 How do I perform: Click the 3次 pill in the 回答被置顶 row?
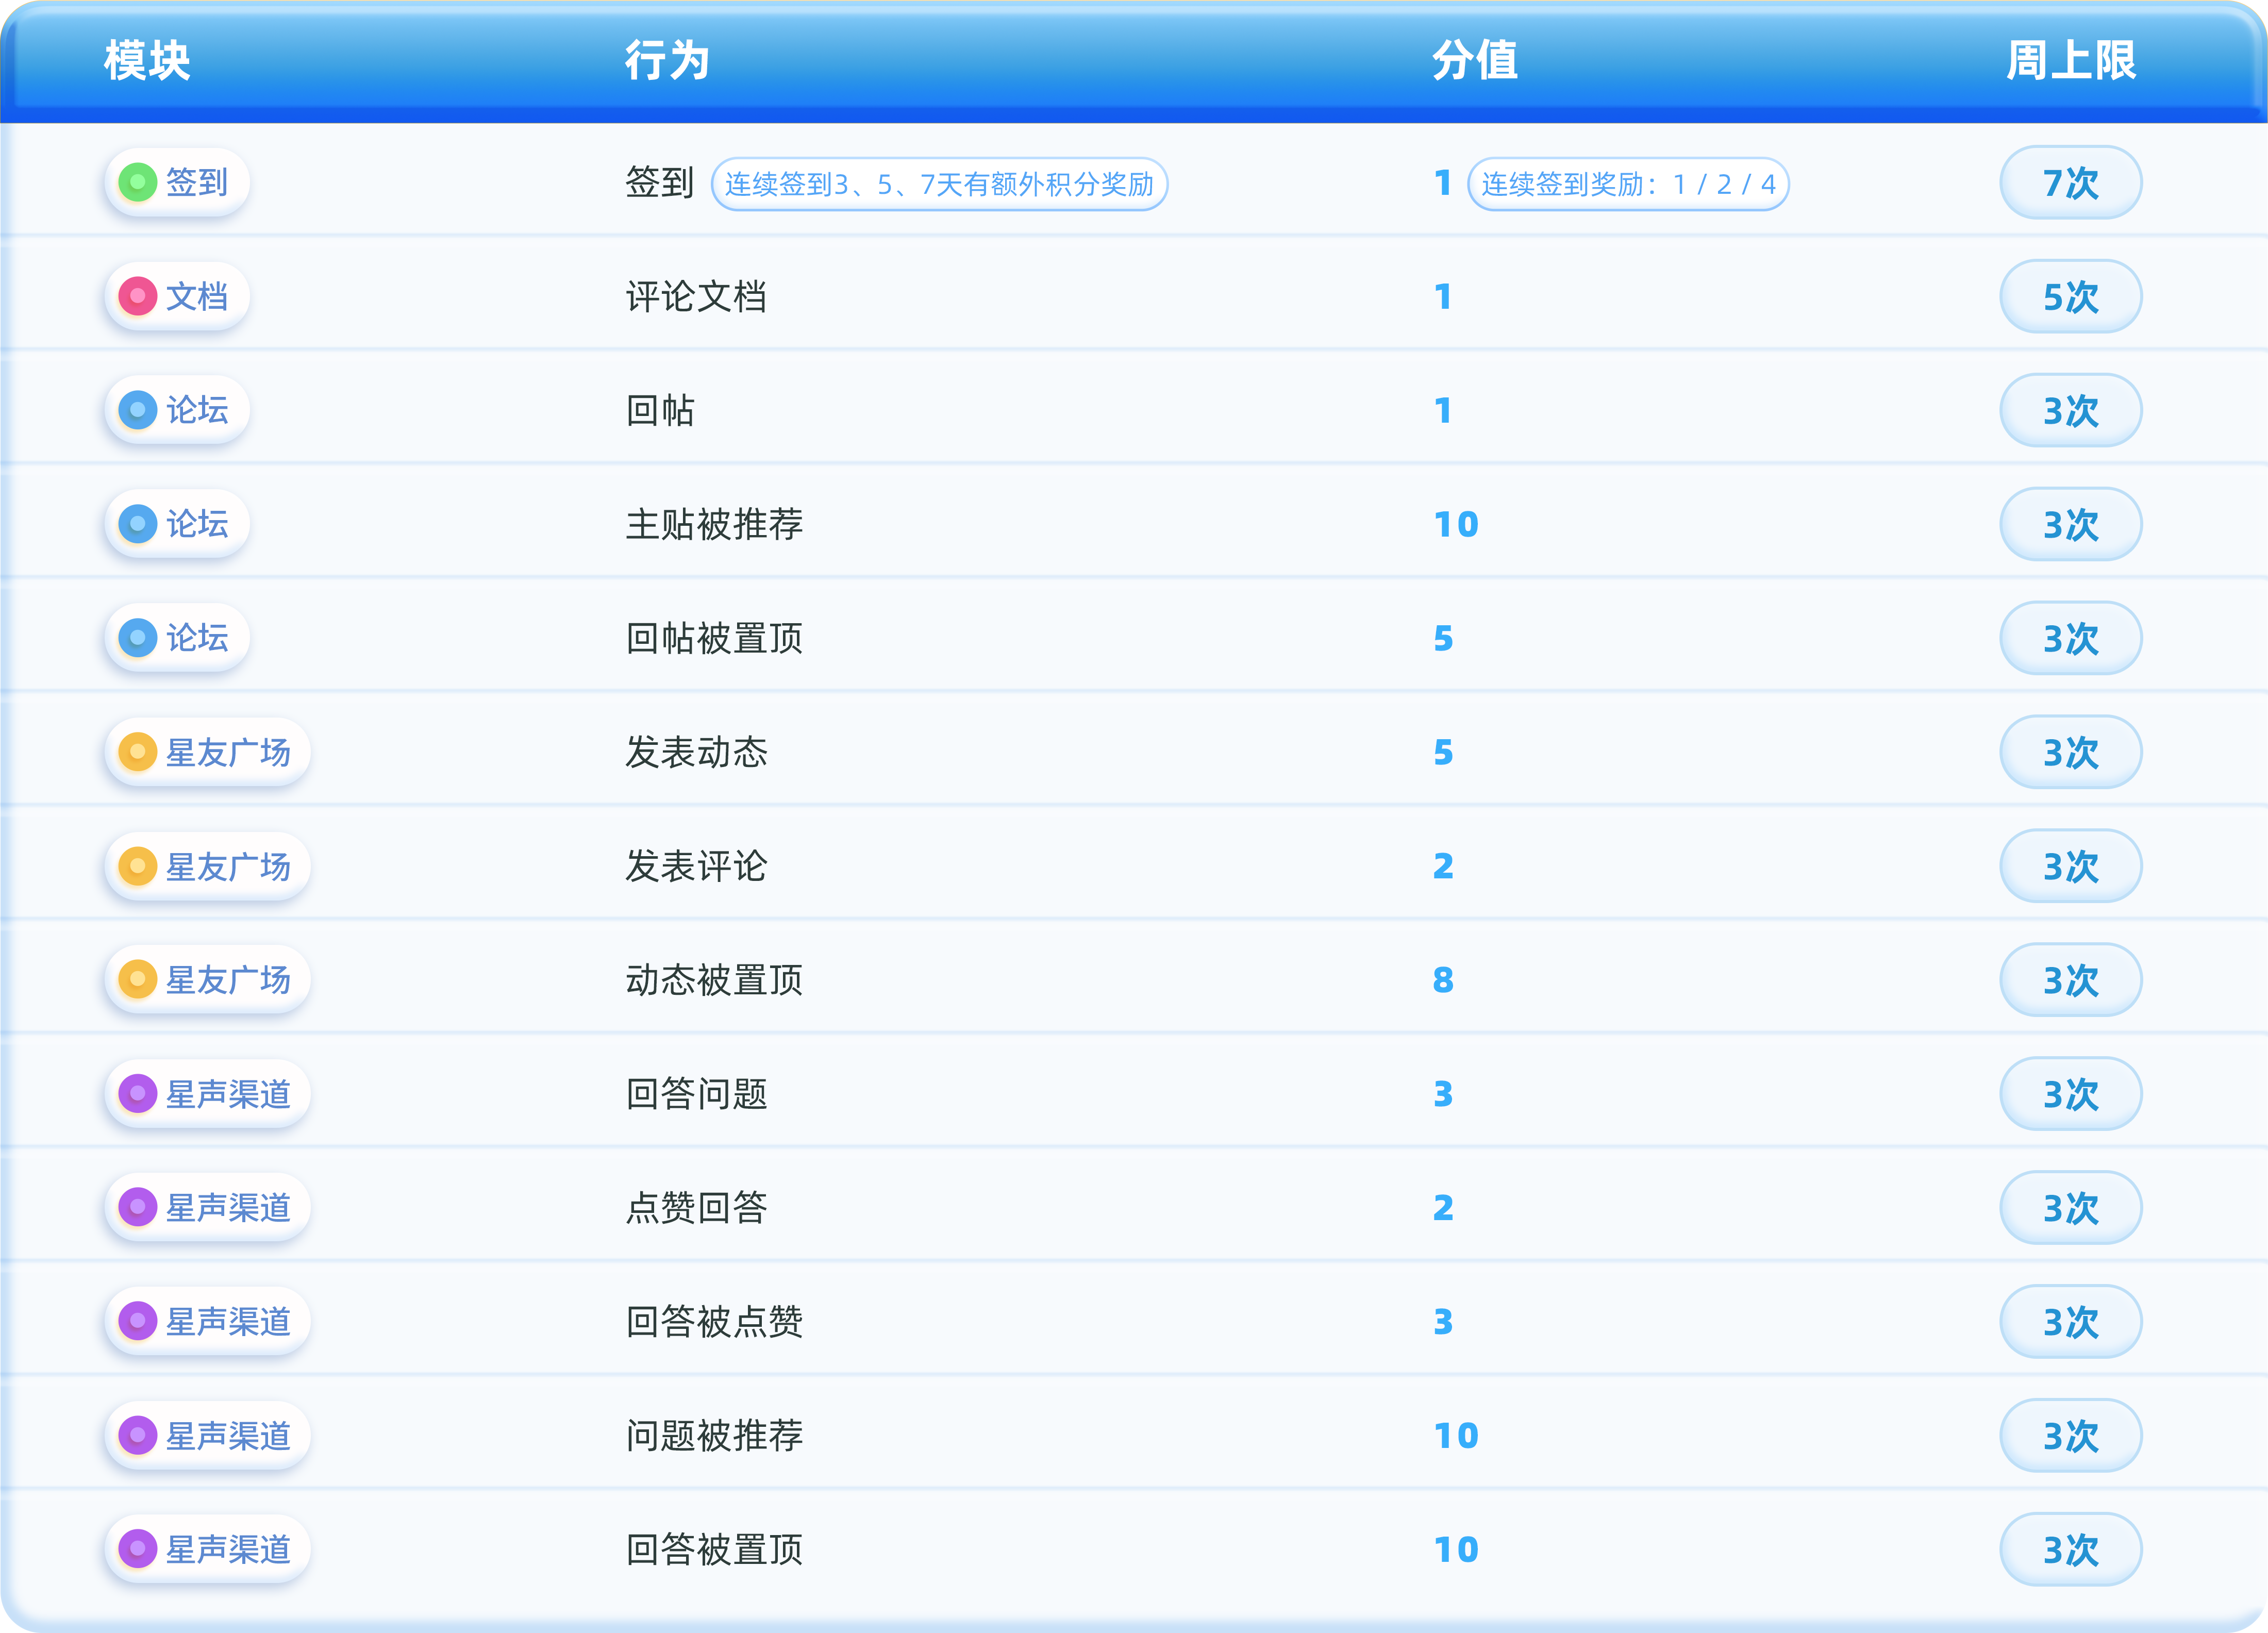pos(2071,1550)
